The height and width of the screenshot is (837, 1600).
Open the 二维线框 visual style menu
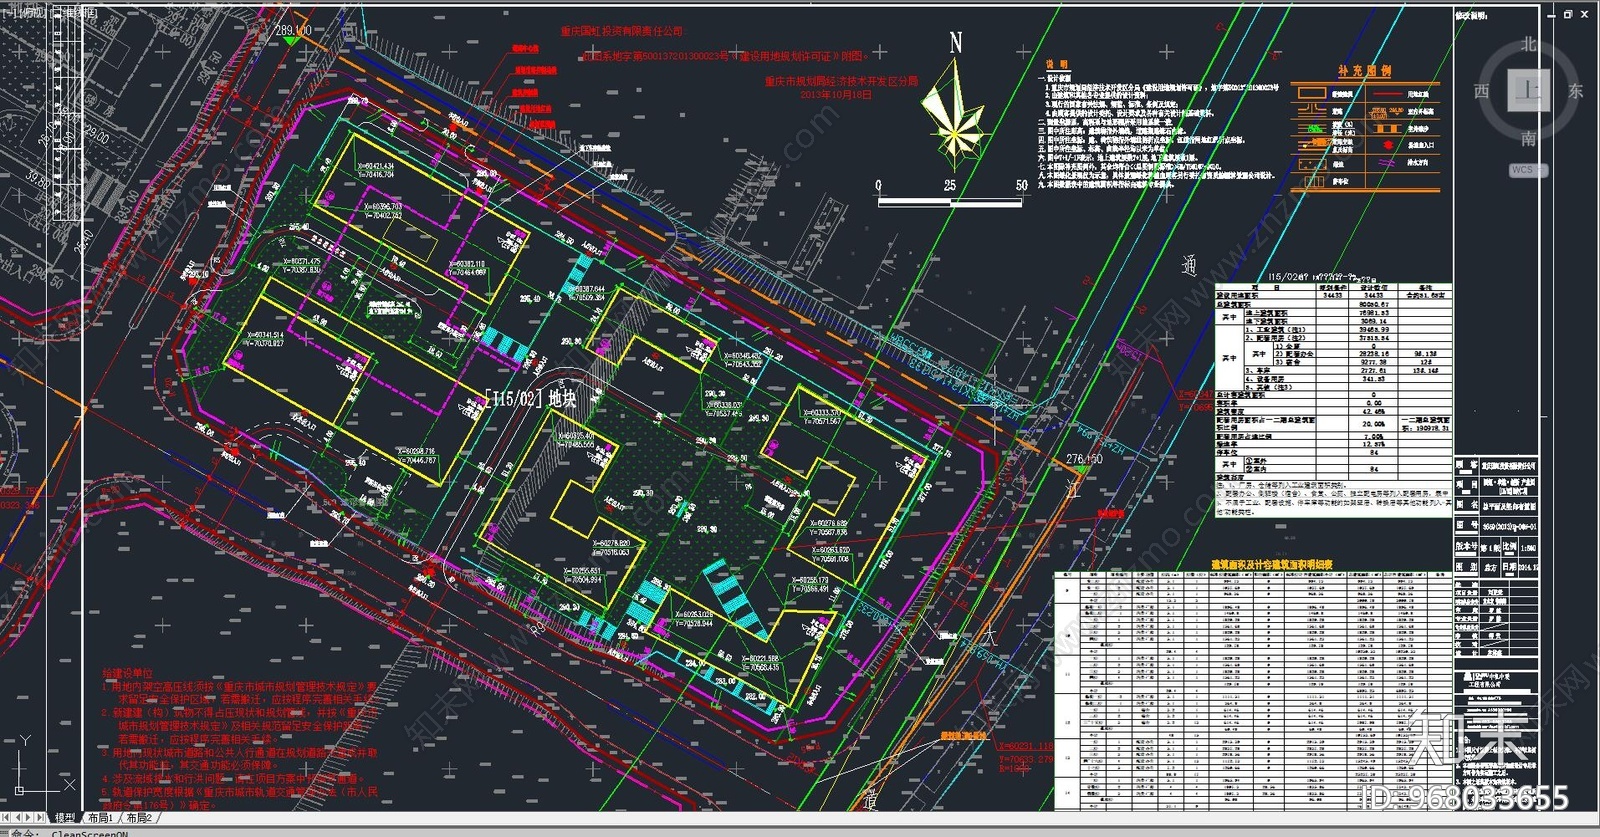[x=74, y=13]
